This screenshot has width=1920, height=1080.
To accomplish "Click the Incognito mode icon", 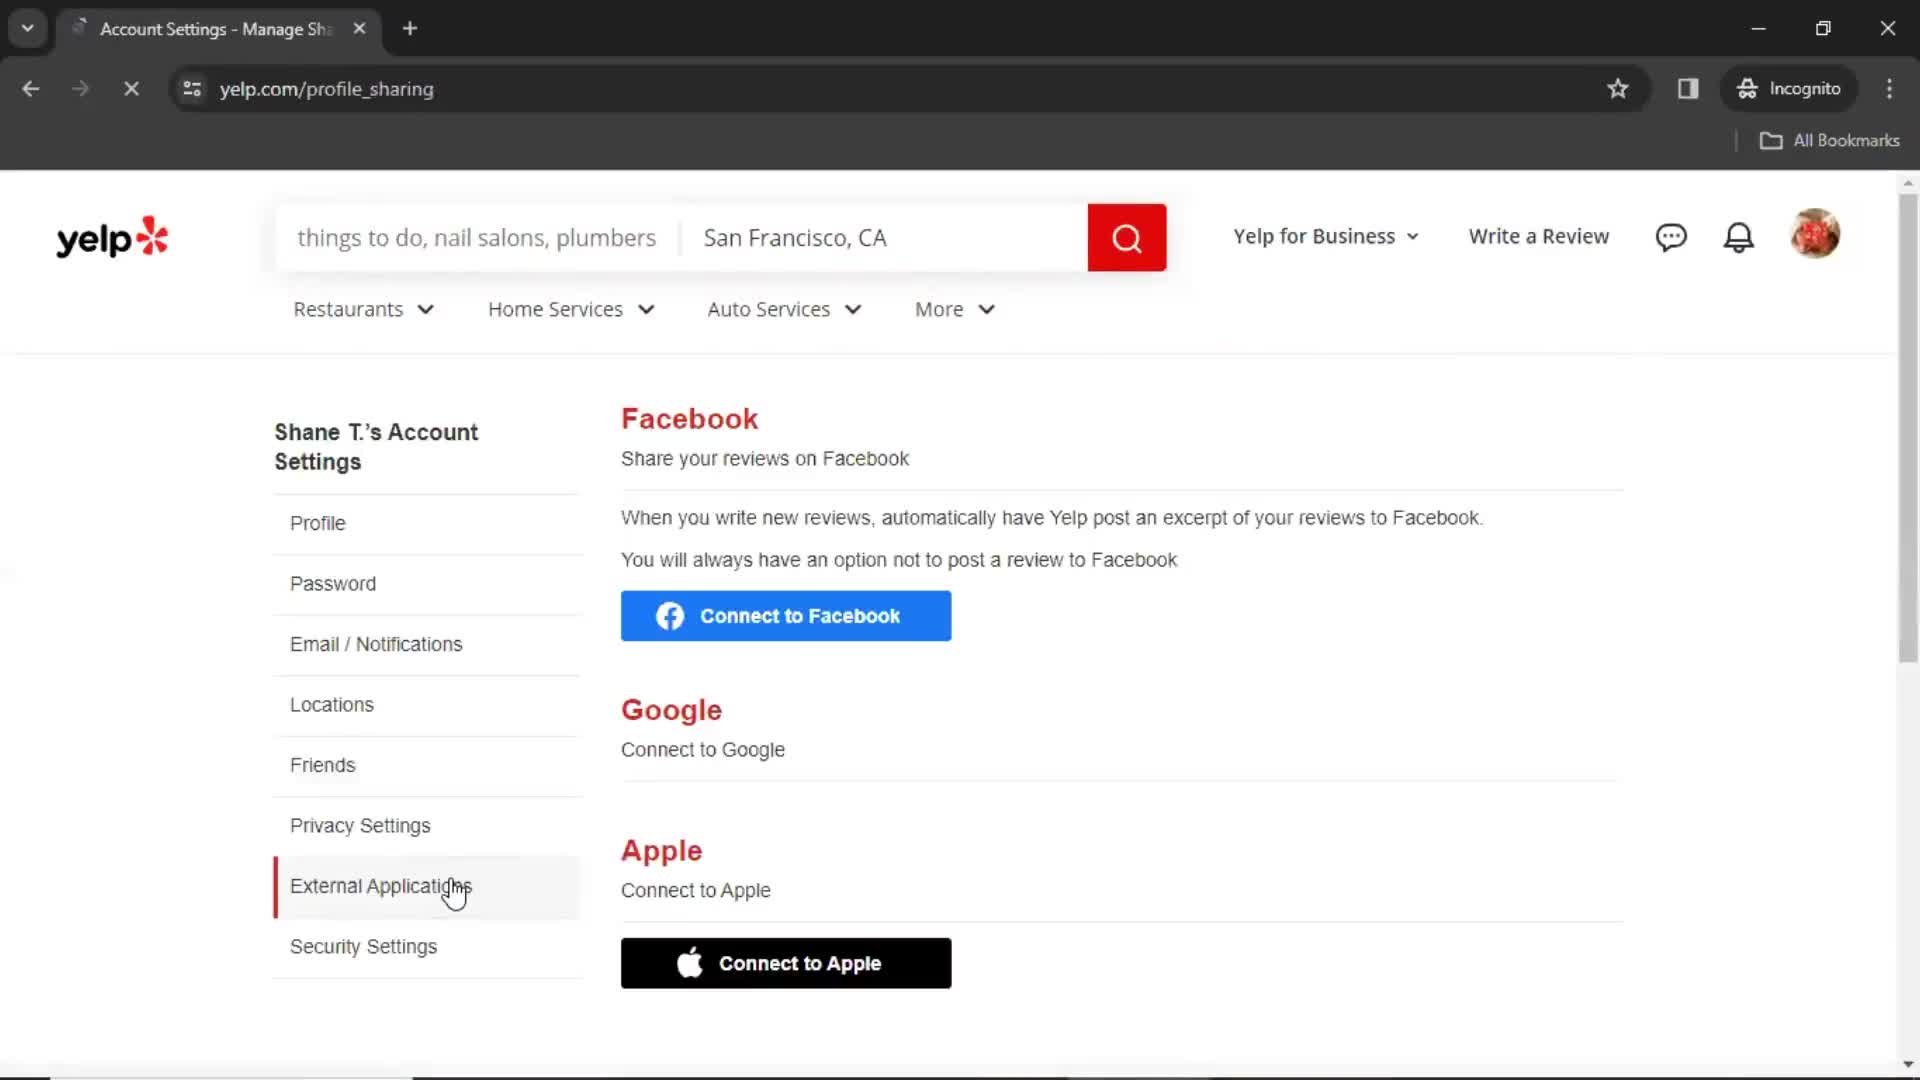I will click(x=1745, y=88).
